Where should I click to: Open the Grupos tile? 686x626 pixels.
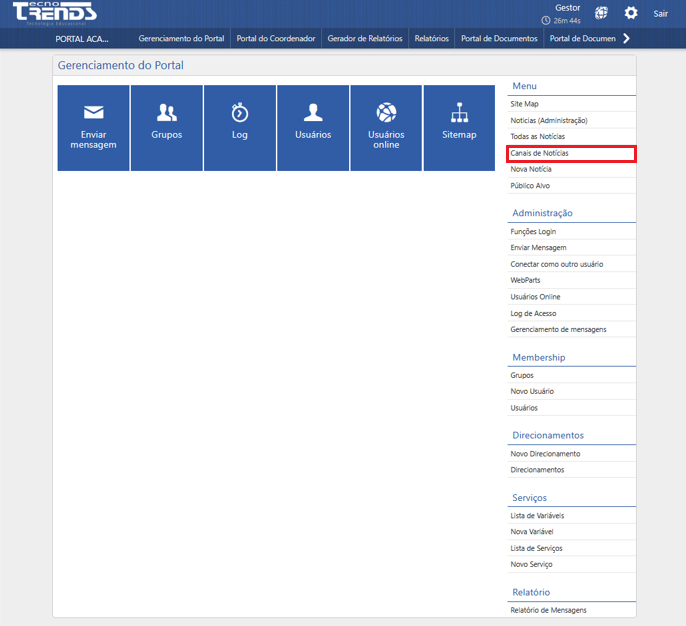click(x=167, y=128)
